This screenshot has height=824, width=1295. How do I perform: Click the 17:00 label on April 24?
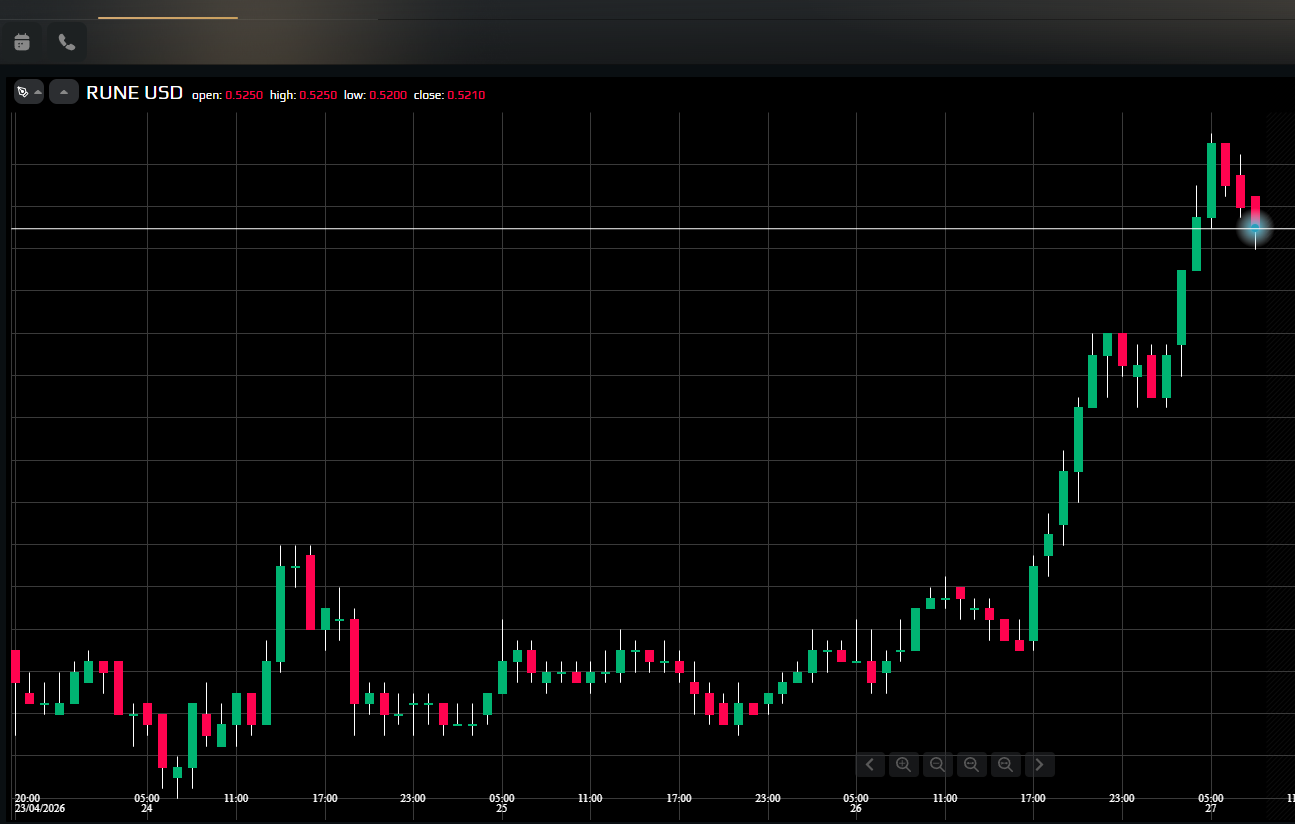coord(324,798)
